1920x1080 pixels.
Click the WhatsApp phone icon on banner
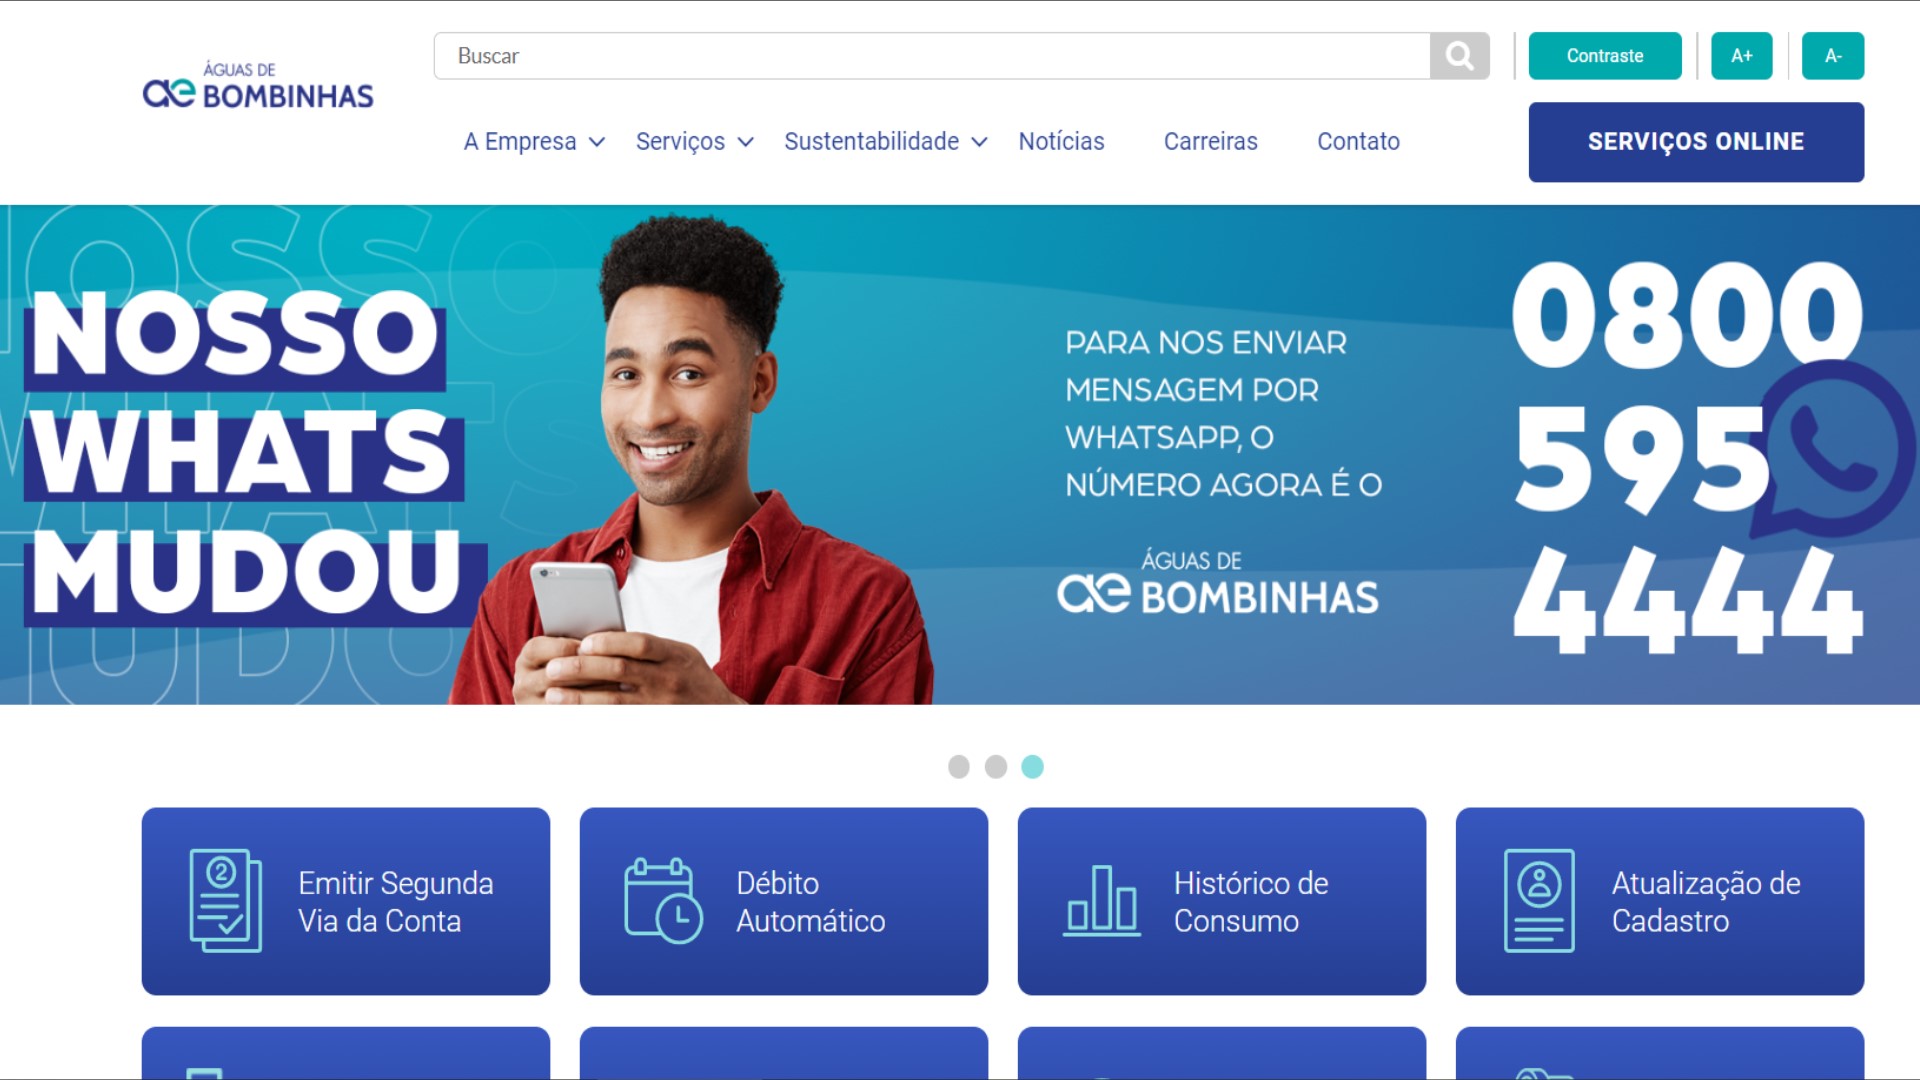1832,450
